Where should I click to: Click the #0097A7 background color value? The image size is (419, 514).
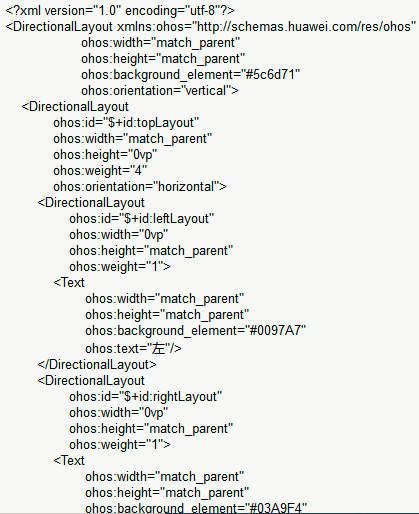(x=276, y=331)
